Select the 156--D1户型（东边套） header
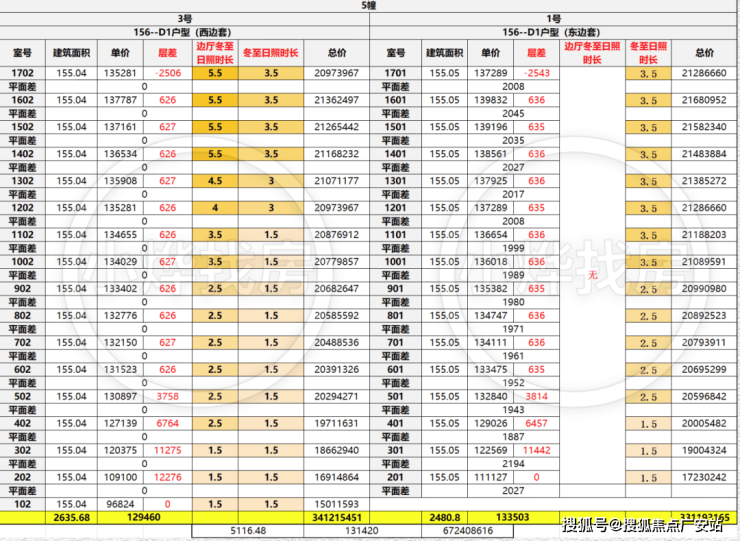740x541 pixels. 553,32
